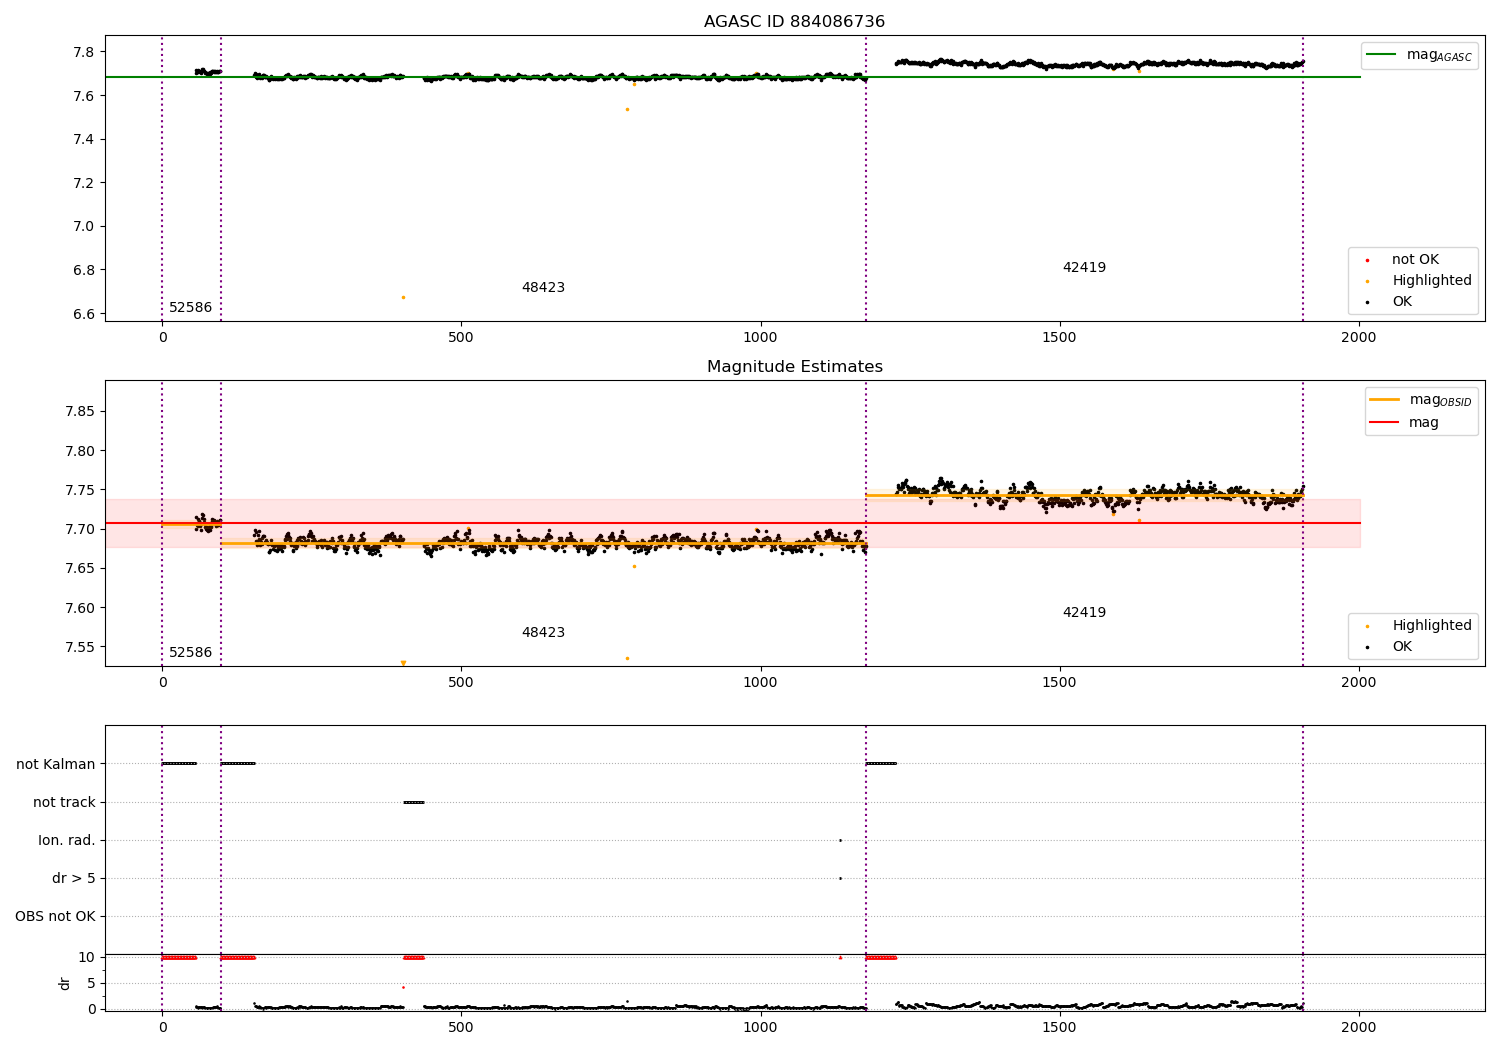This screenshot has height=1050, width=1500.
Task: Click the 'dr > 5' axis label
Action: [x=74, y=878]
